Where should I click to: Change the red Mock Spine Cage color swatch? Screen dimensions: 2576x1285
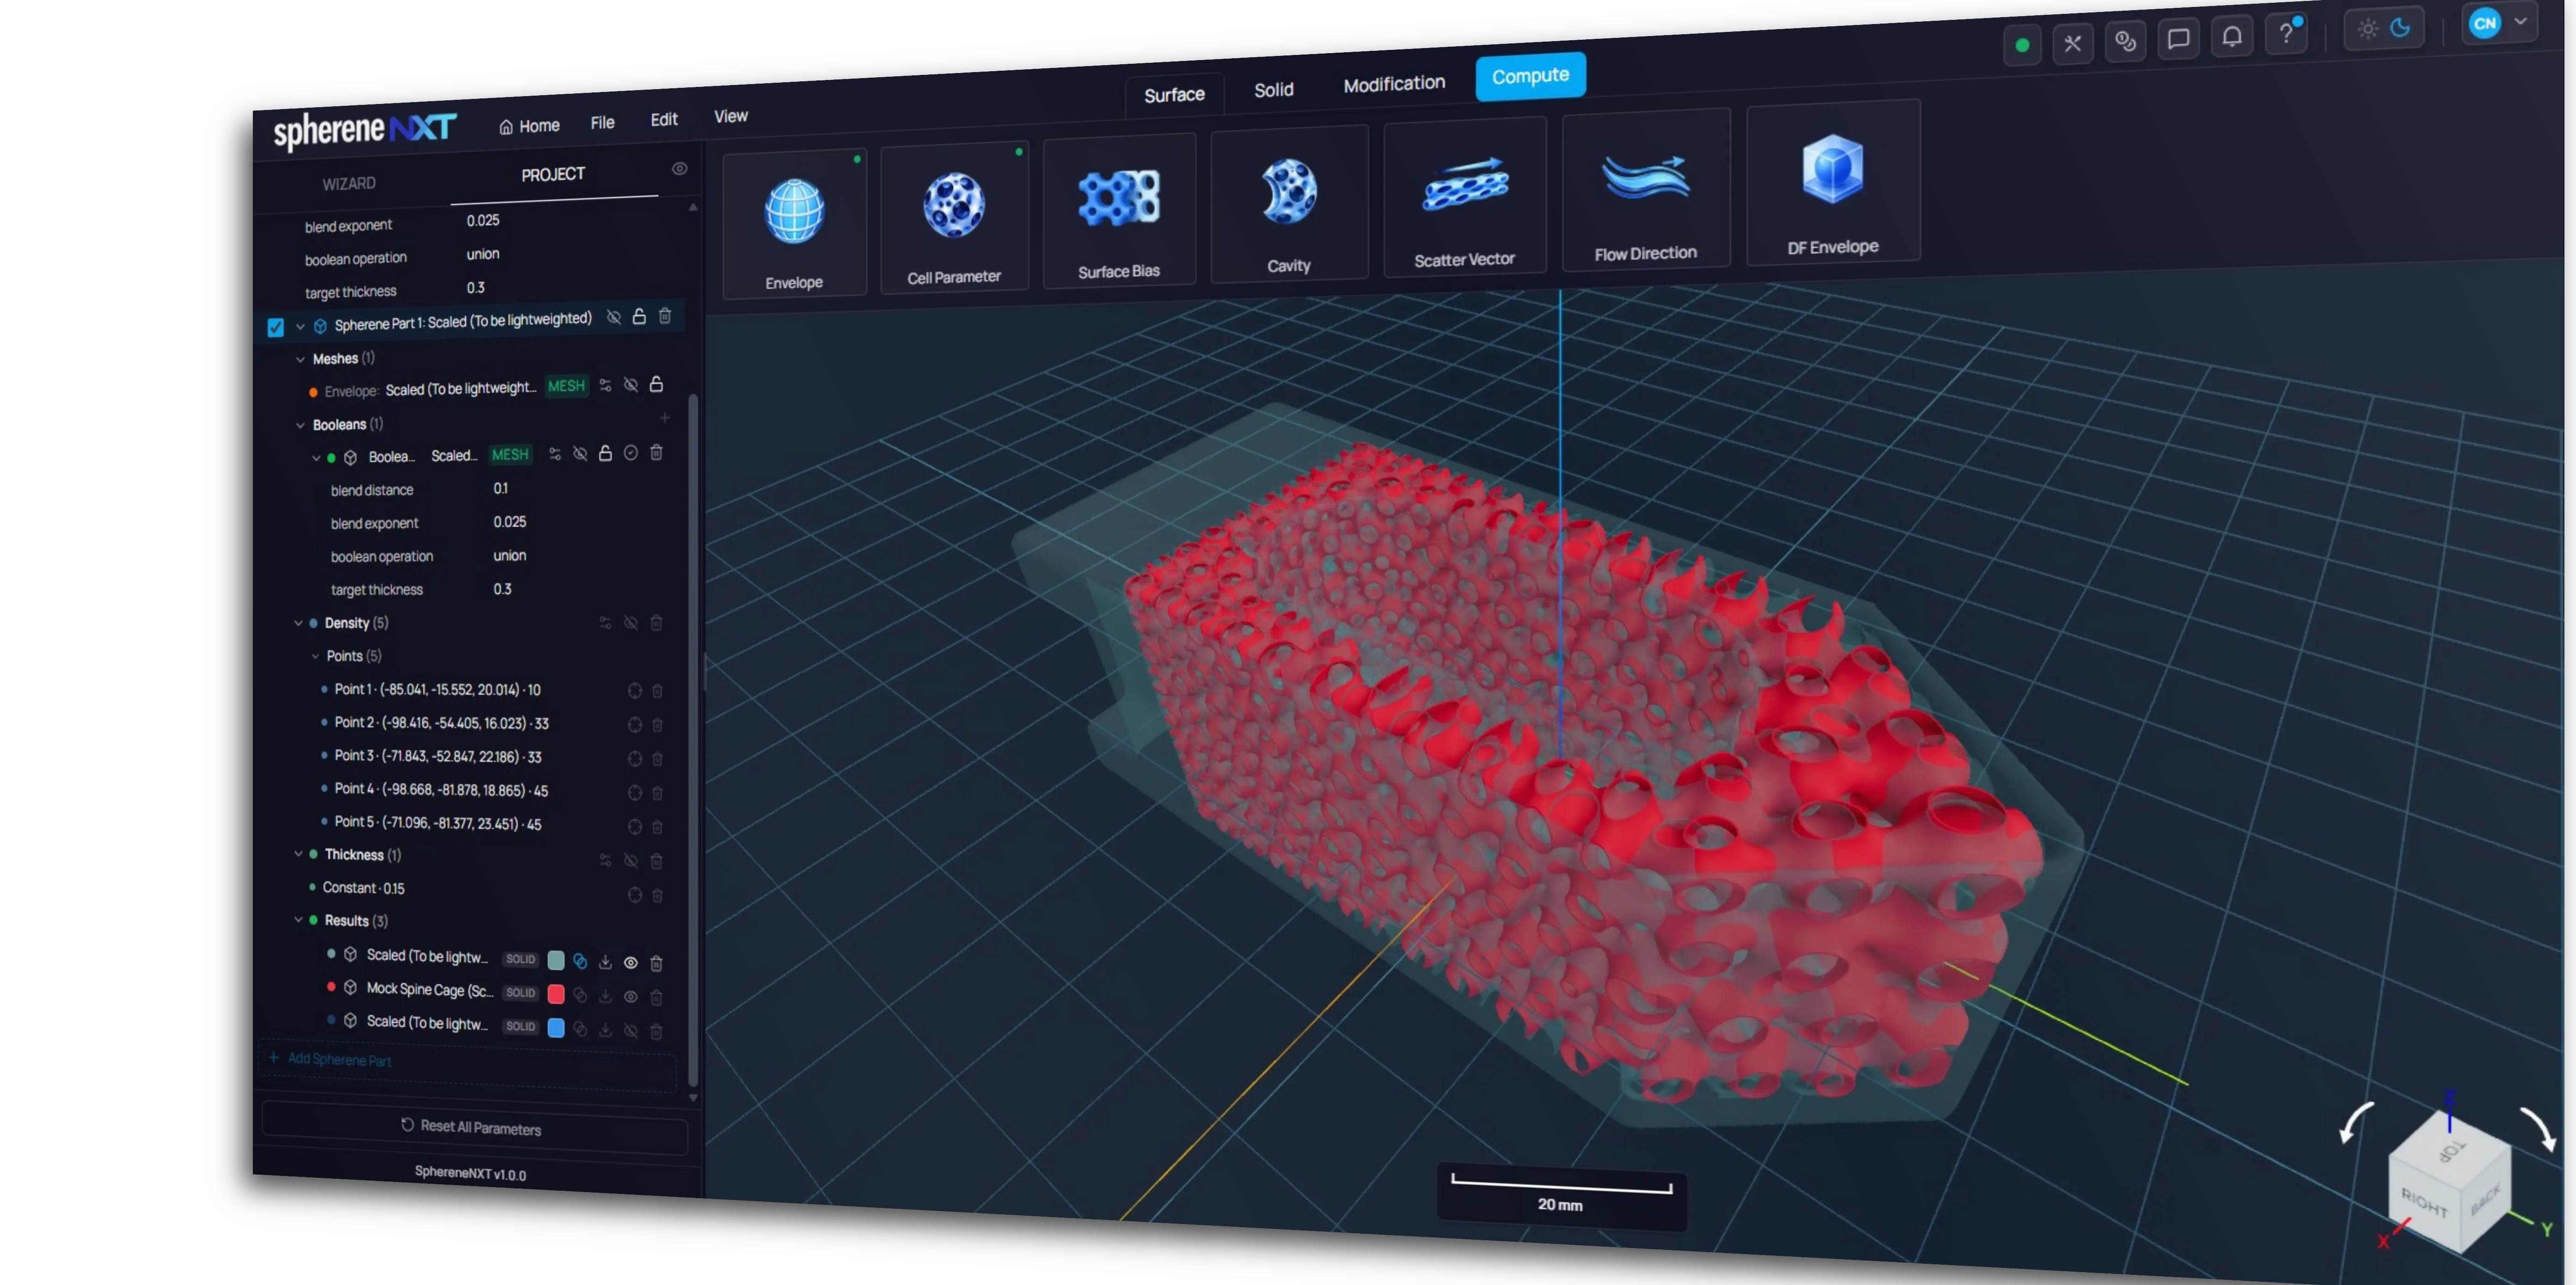[556, 994]
